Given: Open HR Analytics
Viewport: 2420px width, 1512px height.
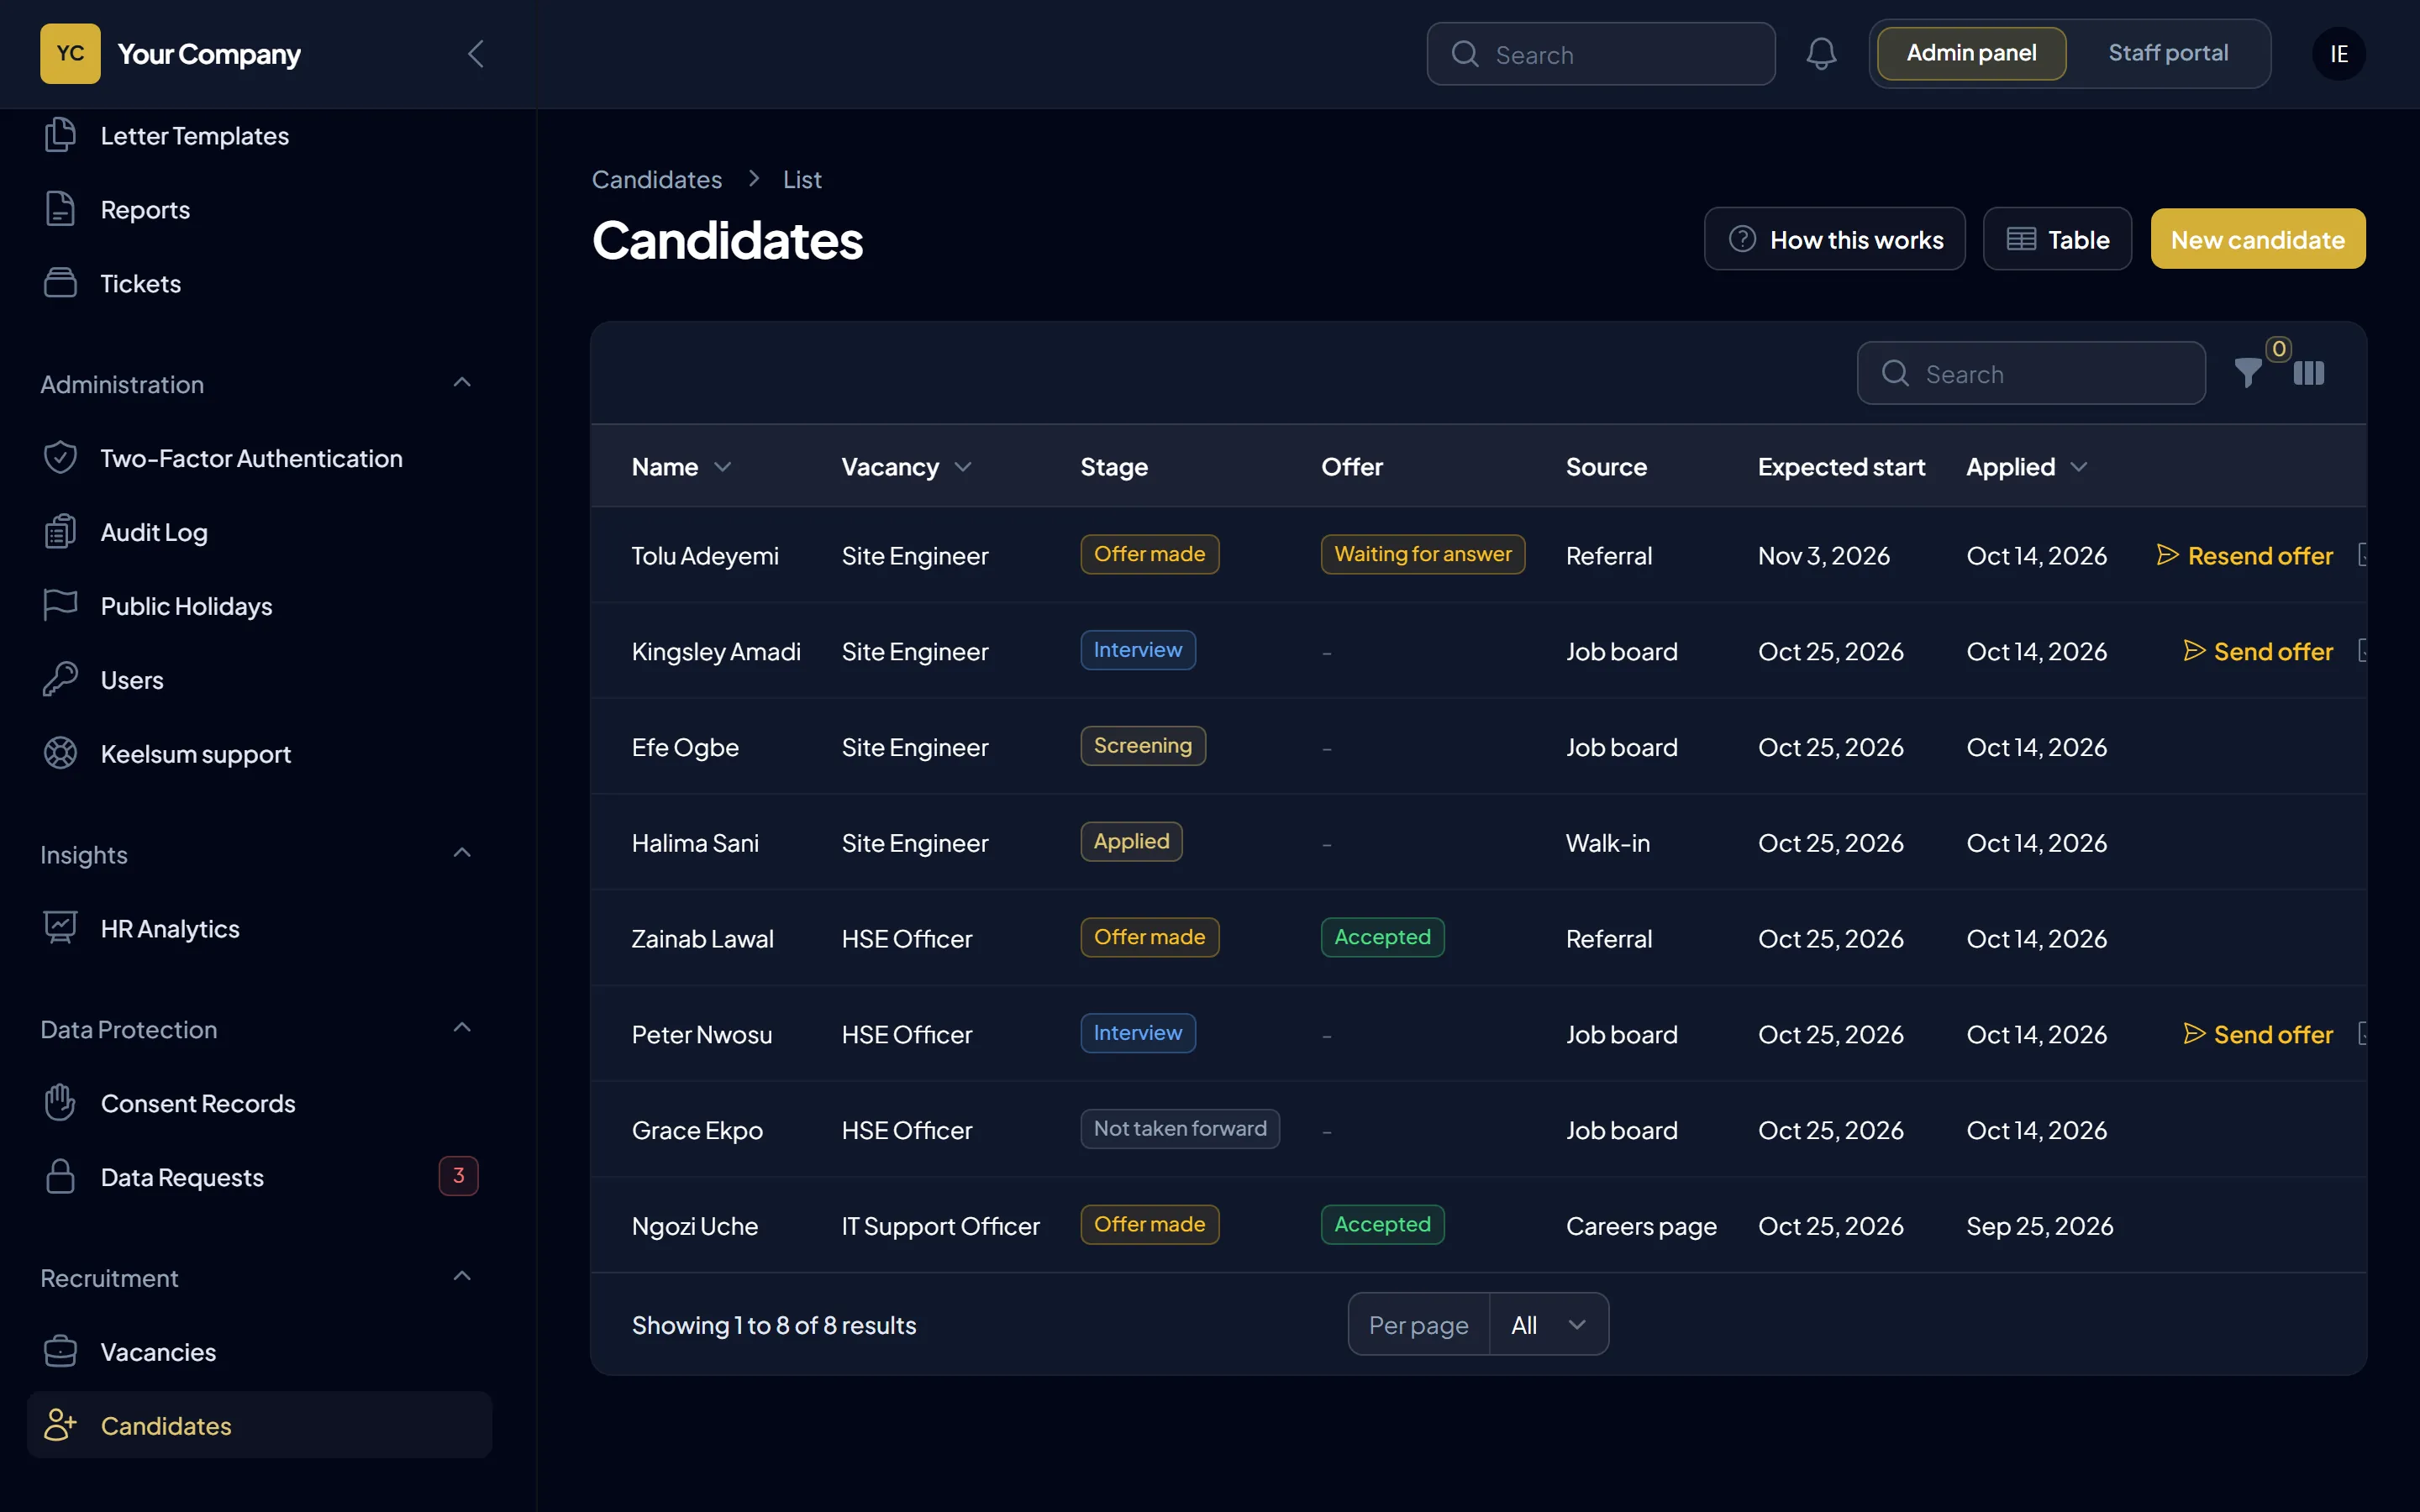Looking at the screenshot, I should [x=259, y=928].
